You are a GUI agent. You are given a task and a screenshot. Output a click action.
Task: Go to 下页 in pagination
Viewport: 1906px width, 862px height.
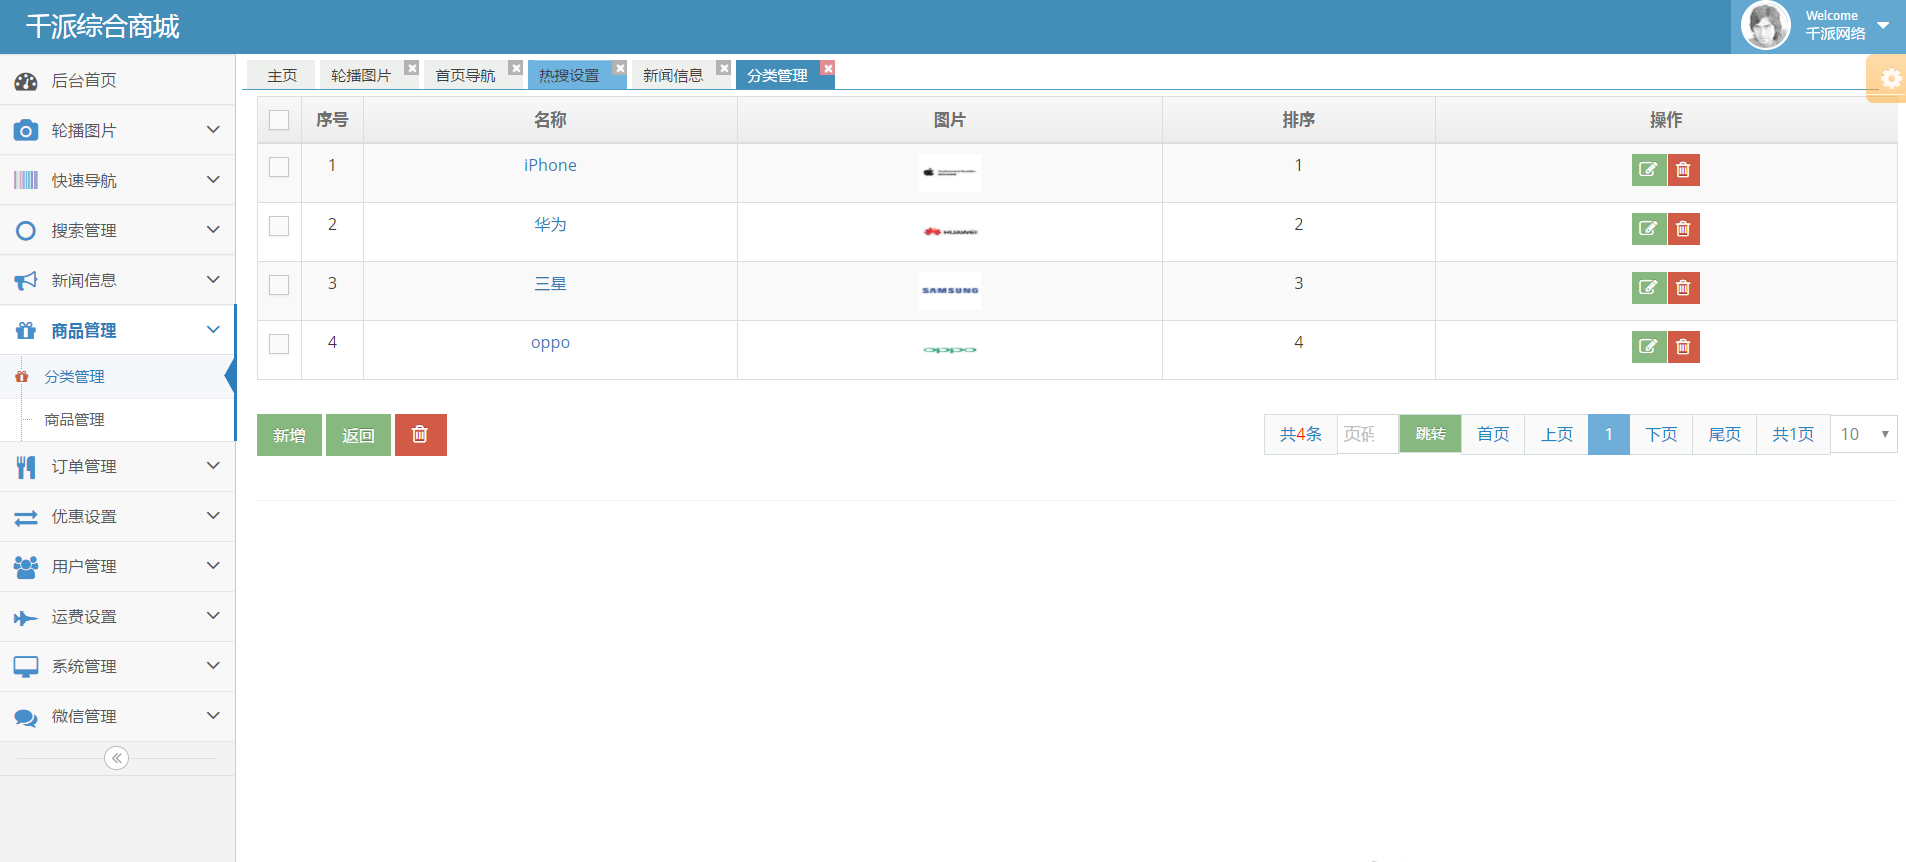(x=1661, y=434)
